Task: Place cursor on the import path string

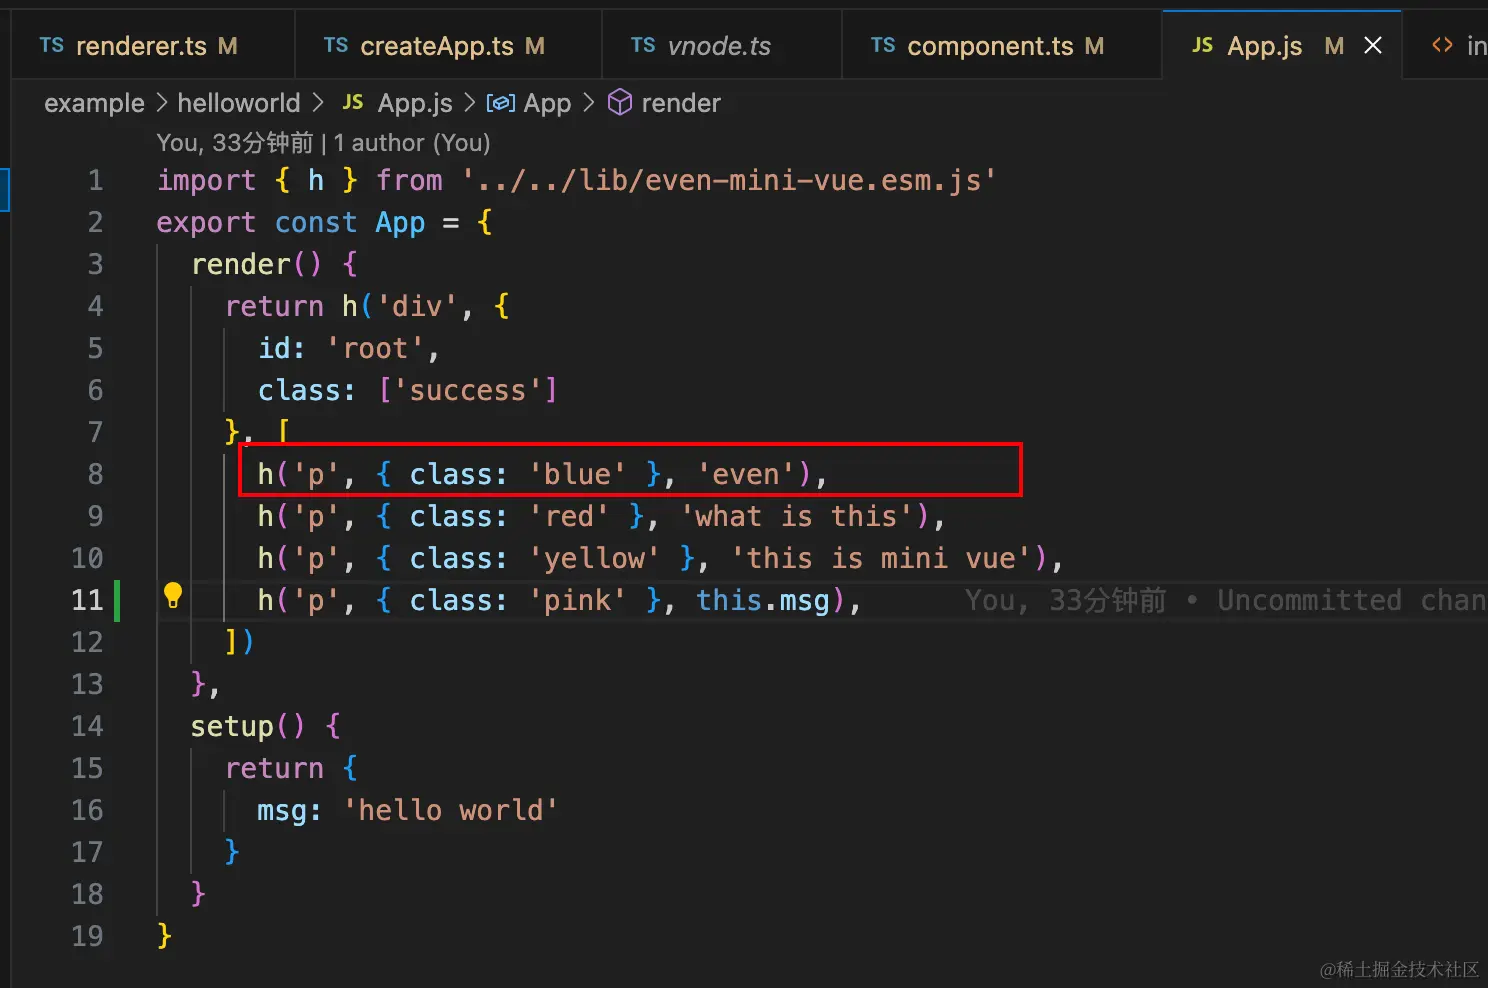Action: click(729, 180)
